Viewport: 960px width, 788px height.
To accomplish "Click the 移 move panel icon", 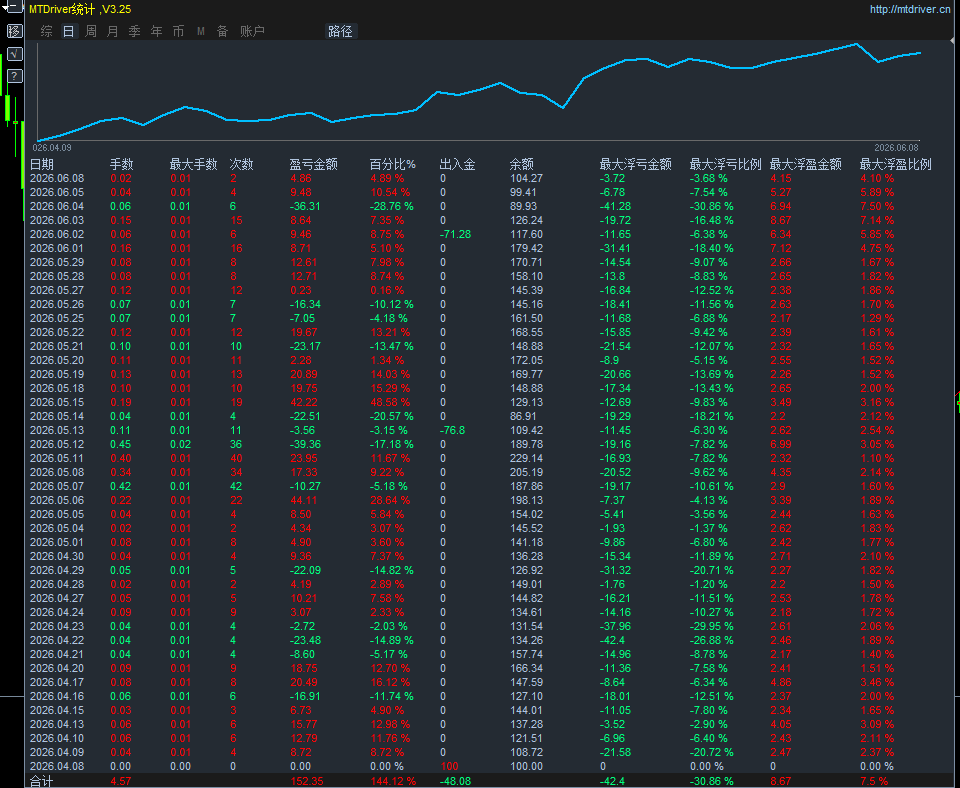I will (14, 31).
